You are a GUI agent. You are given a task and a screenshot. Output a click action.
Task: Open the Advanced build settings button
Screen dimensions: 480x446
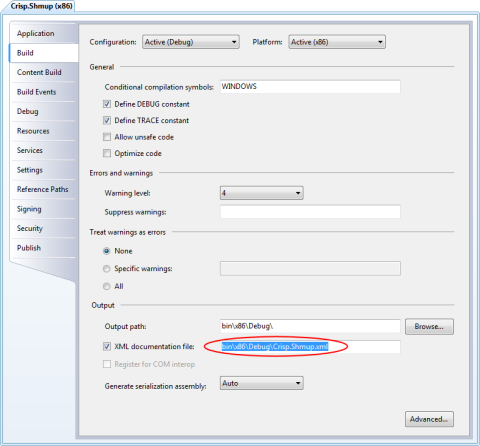[x=429, y=419]
